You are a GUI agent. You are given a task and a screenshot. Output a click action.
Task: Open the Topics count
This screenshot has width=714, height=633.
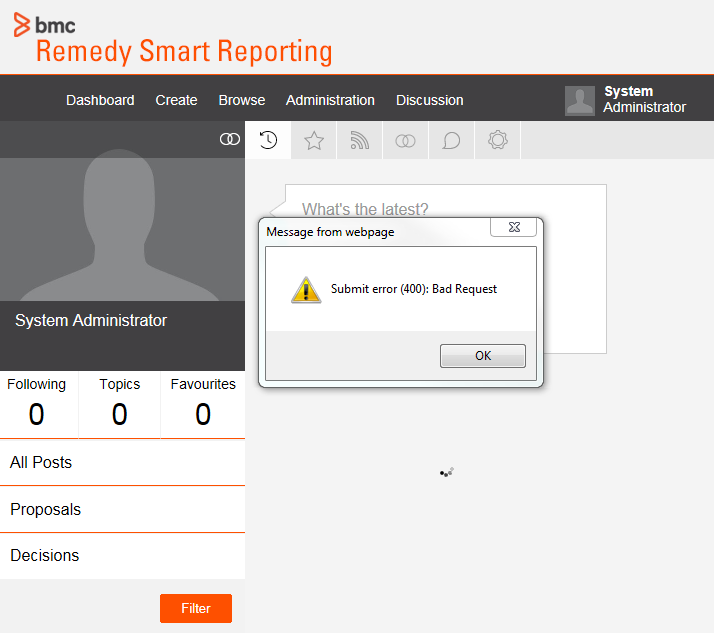point(120,404)
